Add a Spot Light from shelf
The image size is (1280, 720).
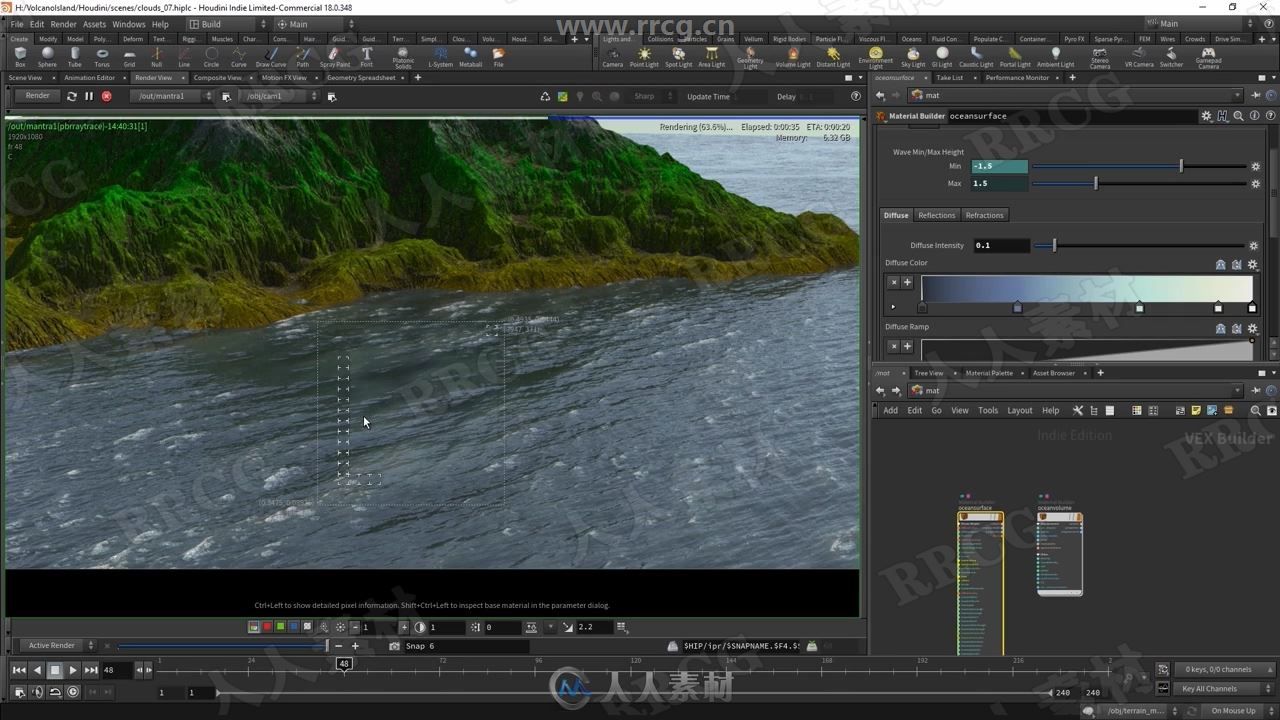[678, 57]
